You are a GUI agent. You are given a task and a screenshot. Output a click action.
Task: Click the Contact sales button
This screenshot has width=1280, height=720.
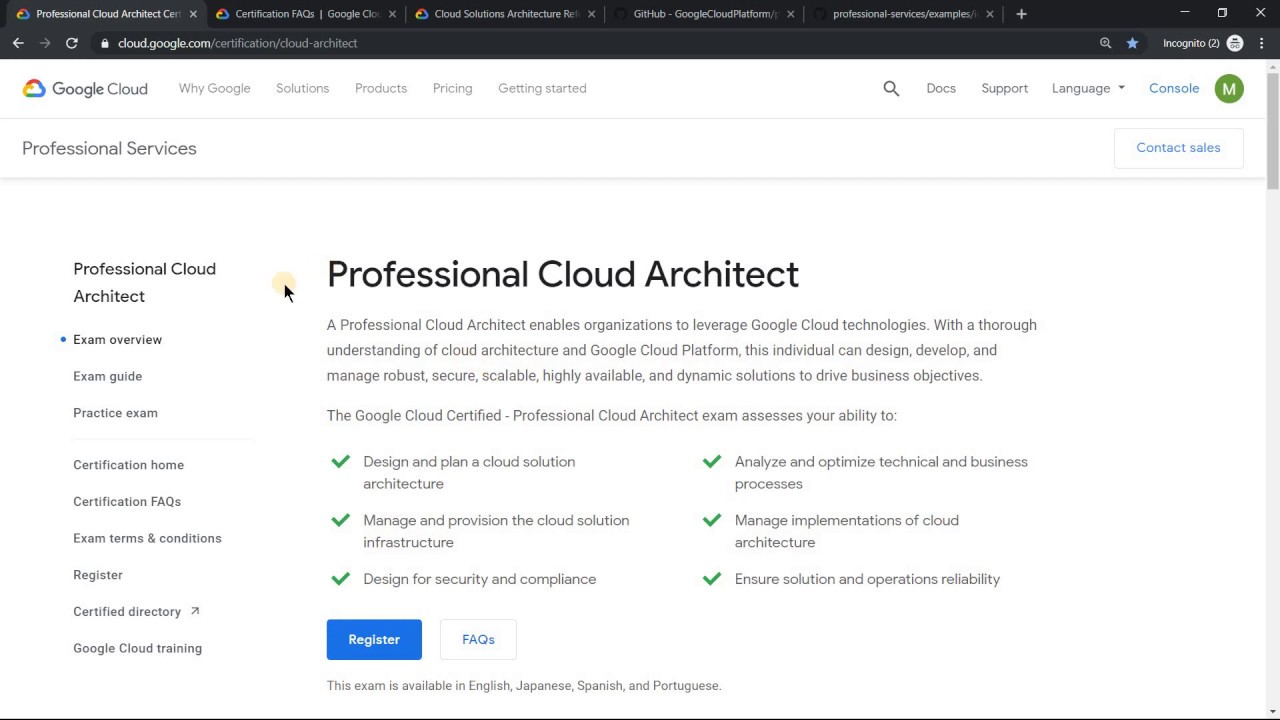(x=1178, y=148)
